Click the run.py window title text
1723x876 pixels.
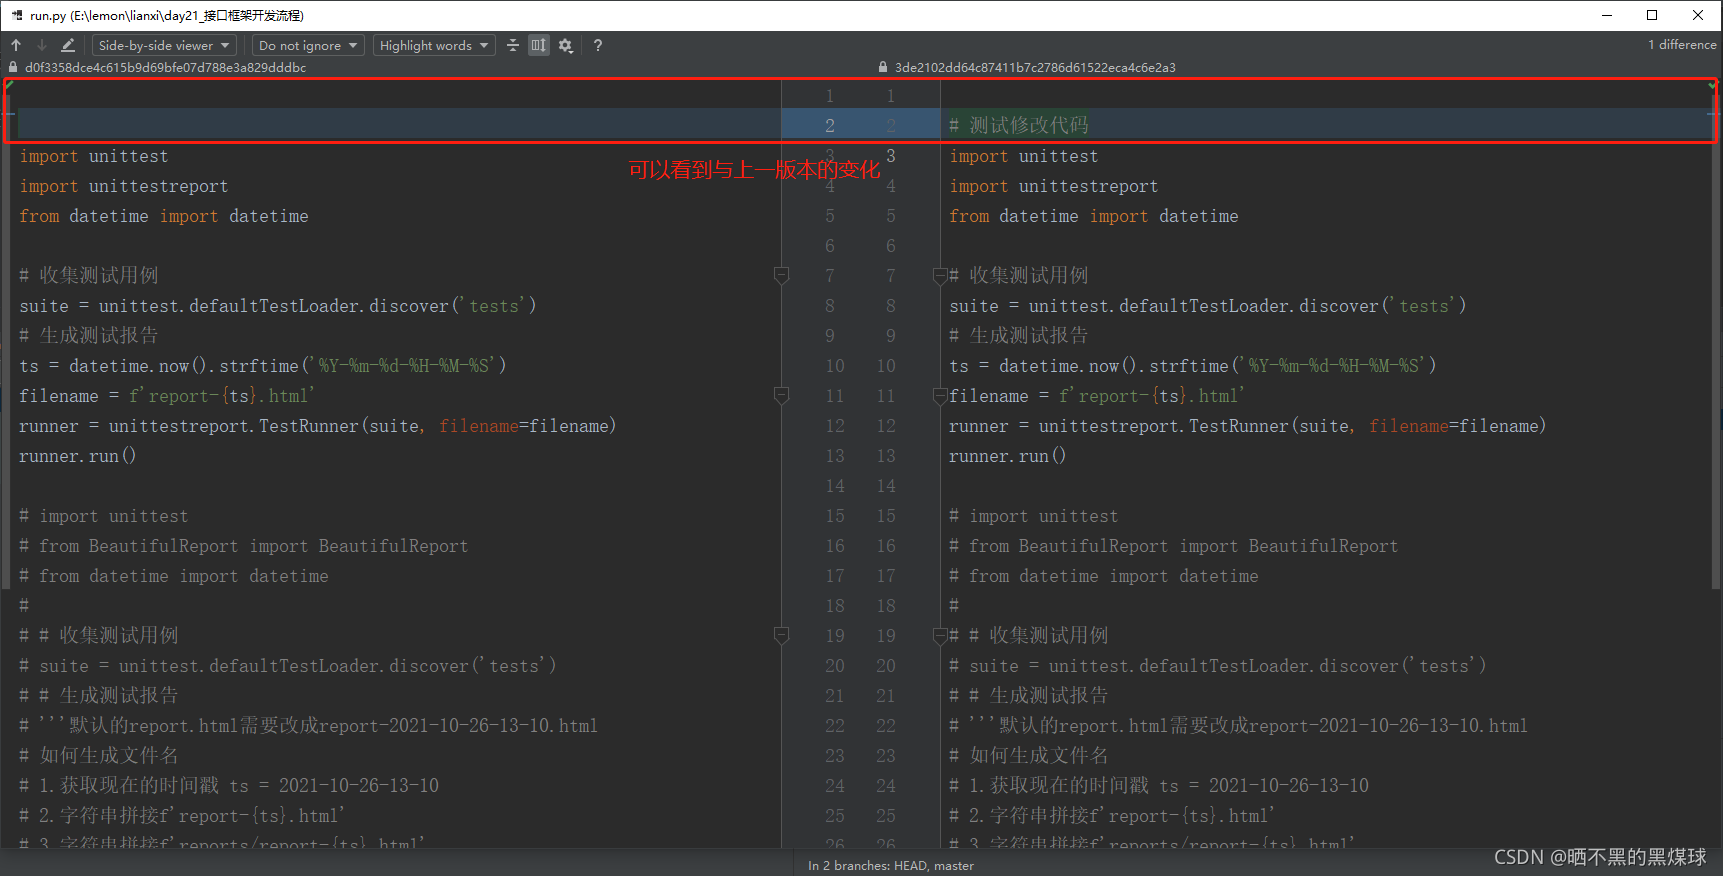pos(167,15)
